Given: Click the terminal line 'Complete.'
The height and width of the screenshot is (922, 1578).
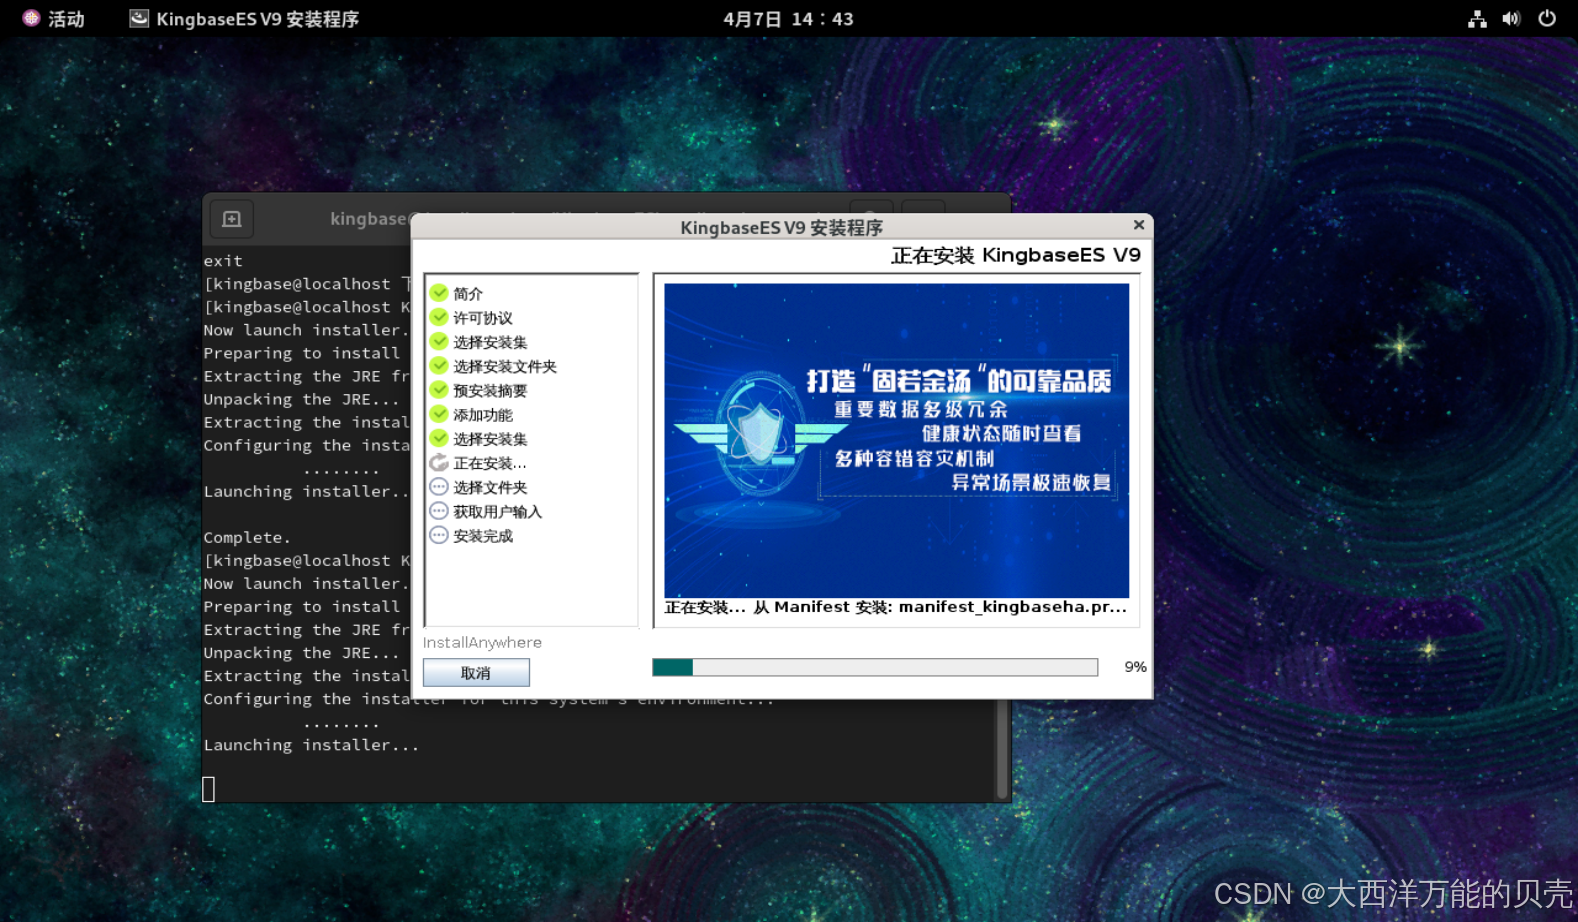Looking at the screenshot, I should coord(247,538).
